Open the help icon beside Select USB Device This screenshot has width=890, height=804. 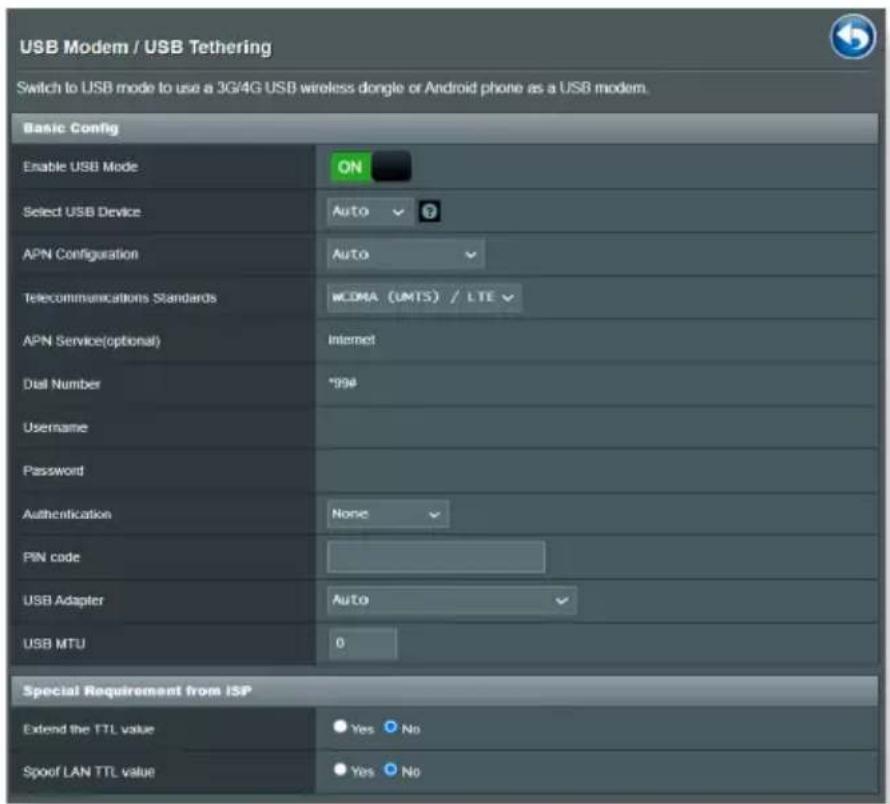point(430,211)
